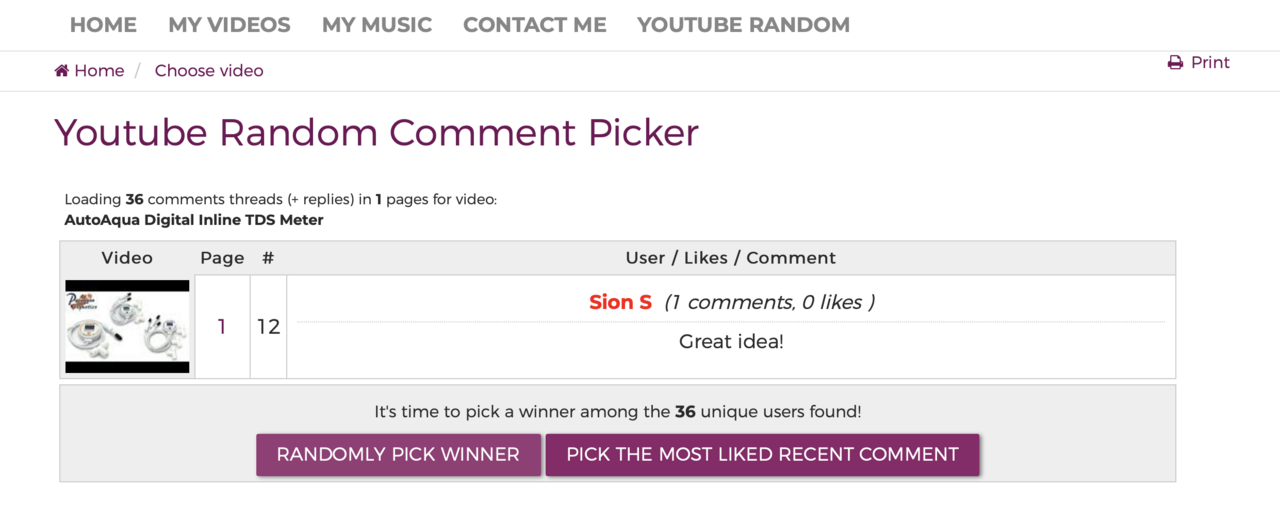
Task: Click the home icon in the breadcrumb
Action: (62, 71)
